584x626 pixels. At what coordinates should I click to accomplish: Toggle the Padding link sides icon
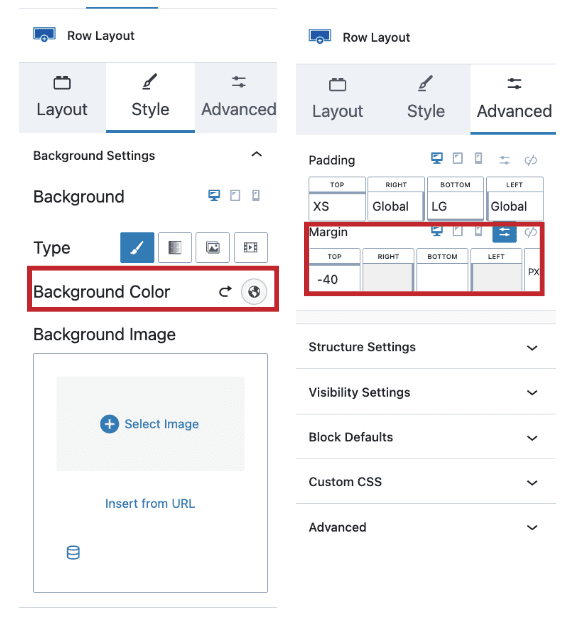click(531, 160)
